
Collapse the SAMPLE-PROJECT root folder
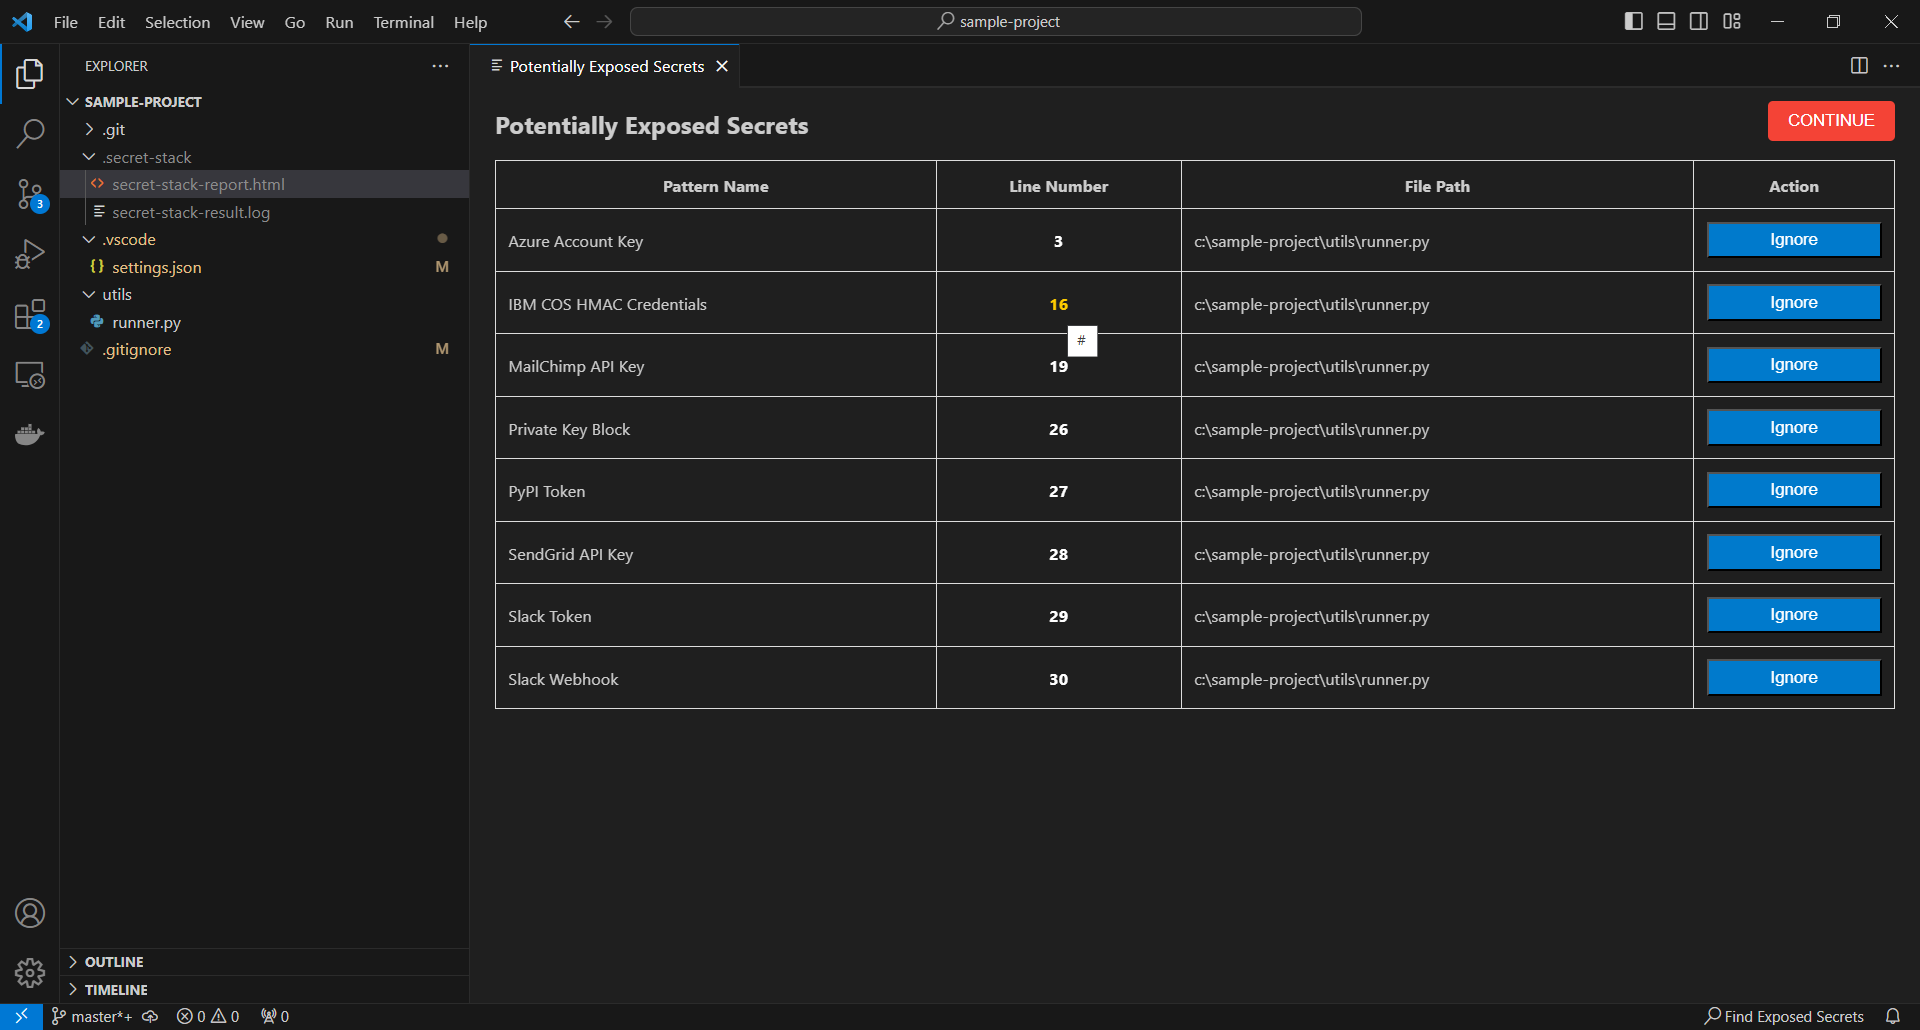[x=72, y=102]
